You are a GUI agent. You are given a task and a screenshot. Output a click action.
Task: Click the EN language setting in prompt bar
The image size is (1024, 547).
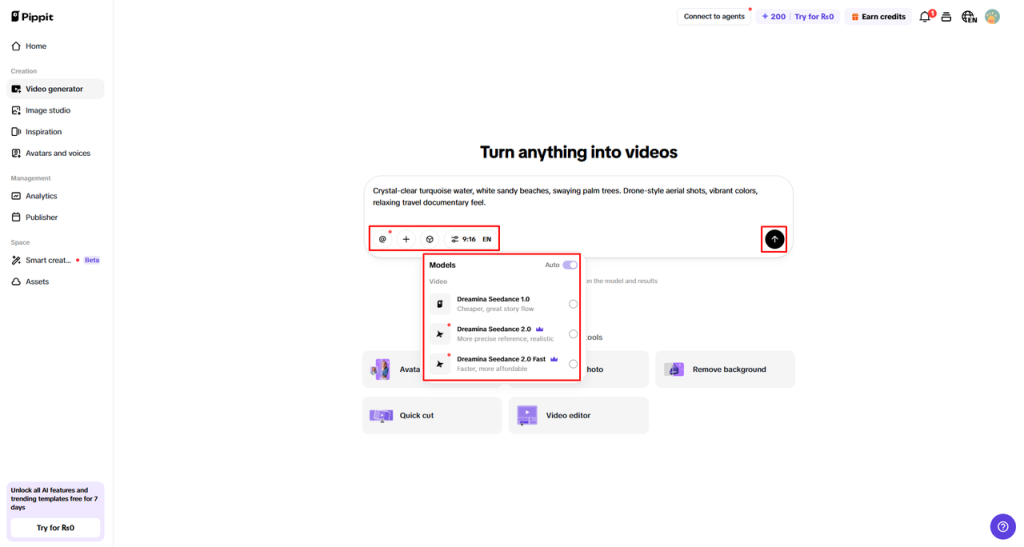pyautogui.click(x=487, y=240)
